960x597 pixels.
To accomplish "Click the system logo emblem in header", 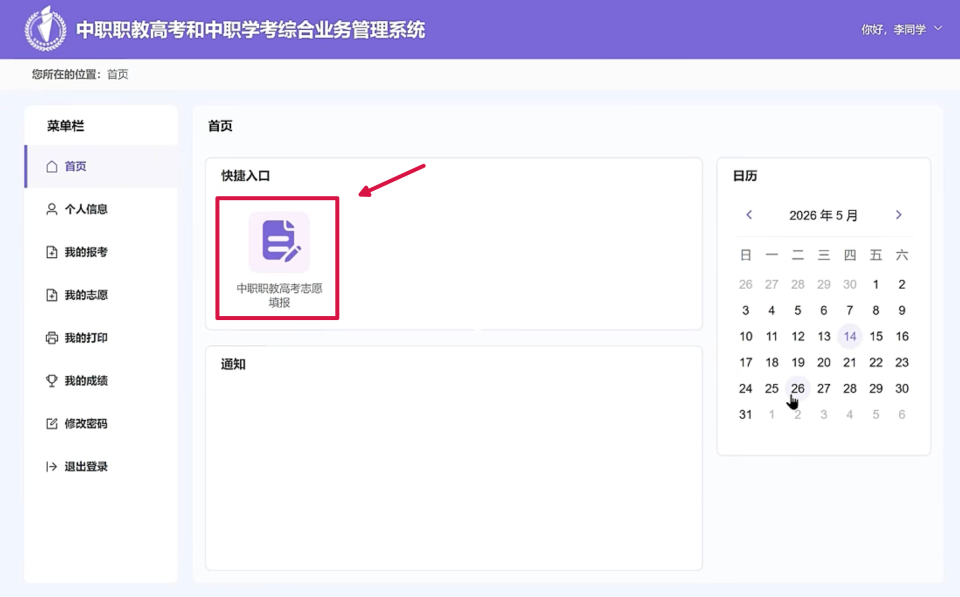I will click(45, 29).
